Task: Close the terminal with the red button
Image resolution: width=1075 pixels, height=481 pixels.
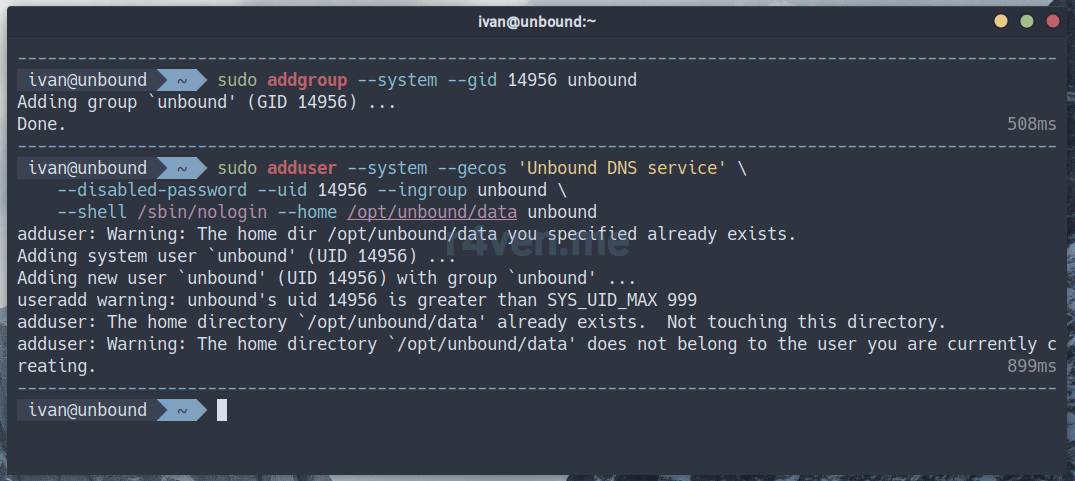Action: click(x=1052, y=21)
